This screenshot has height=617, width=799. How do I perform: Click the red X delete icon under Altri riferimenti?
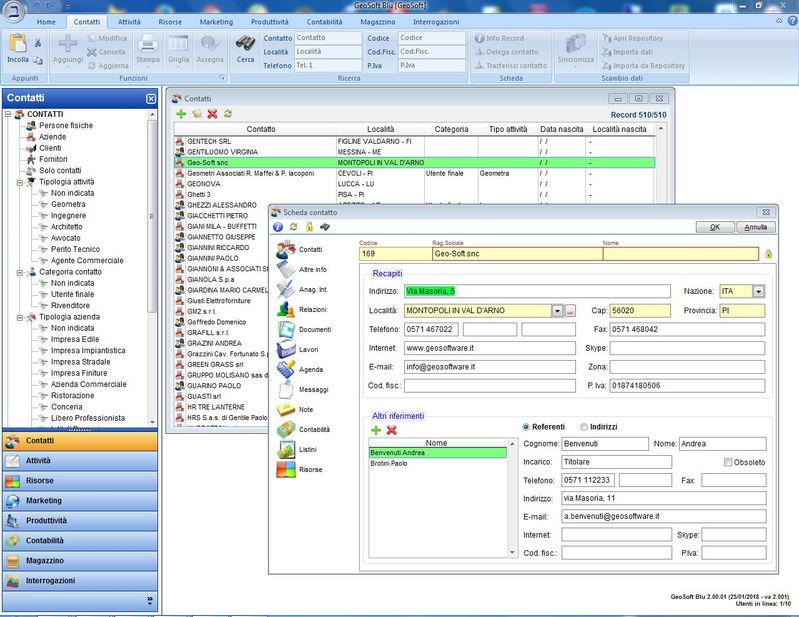point(391,429)
